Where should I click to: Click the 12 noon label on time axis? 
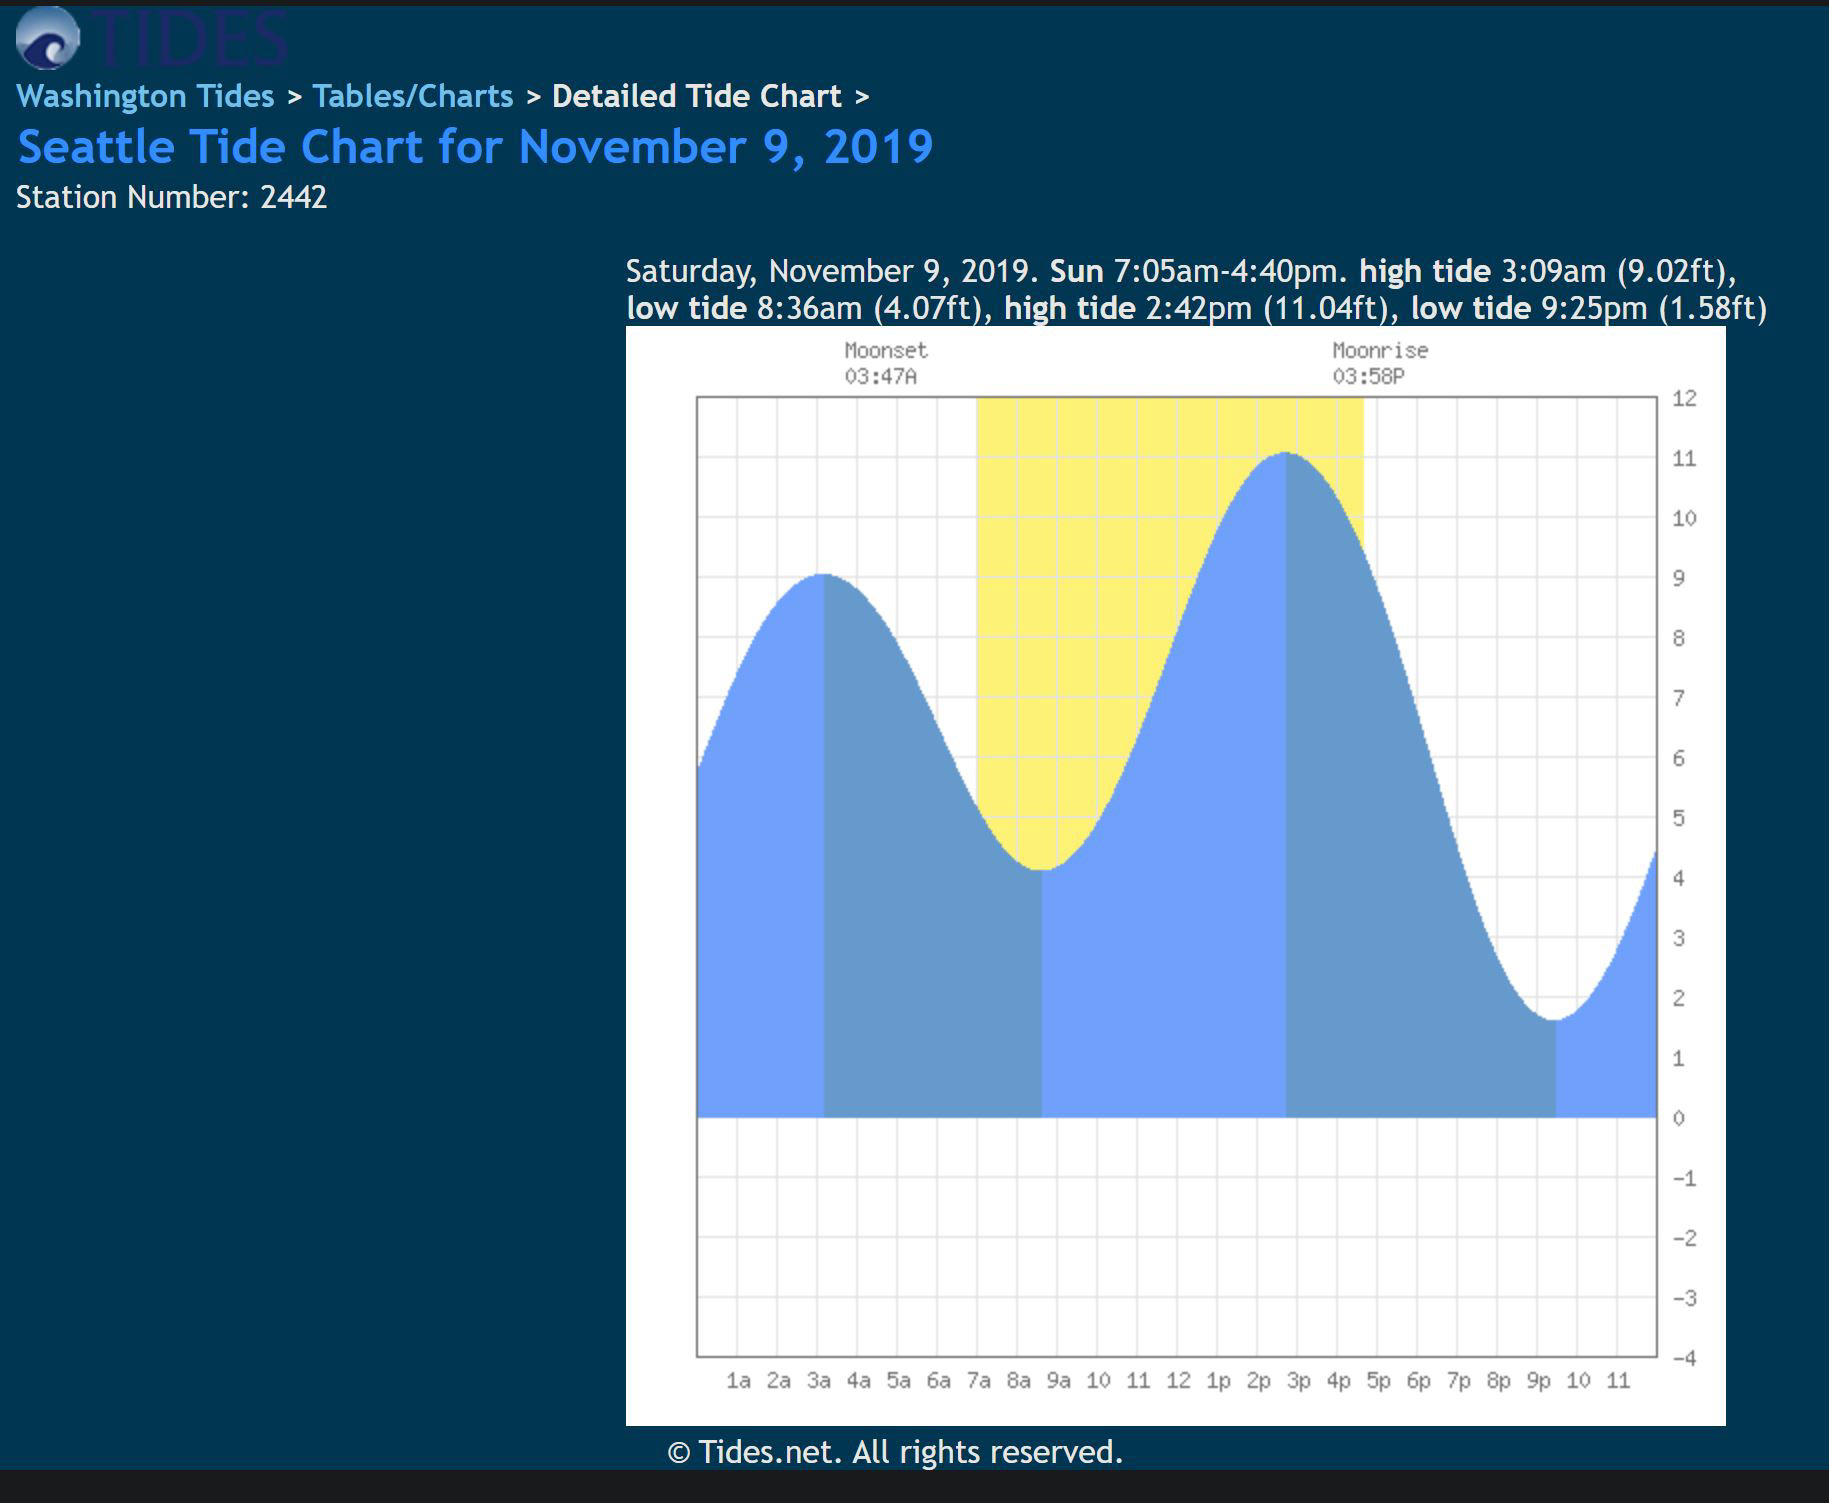1178,1381
